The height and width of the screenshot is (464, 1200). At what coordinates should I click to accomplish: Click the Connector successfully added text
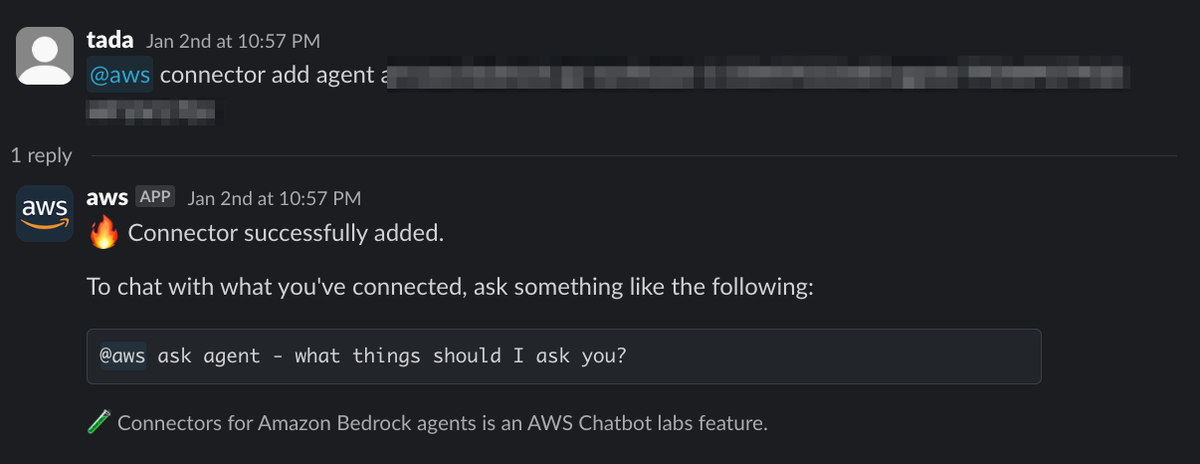coord(286,234)
